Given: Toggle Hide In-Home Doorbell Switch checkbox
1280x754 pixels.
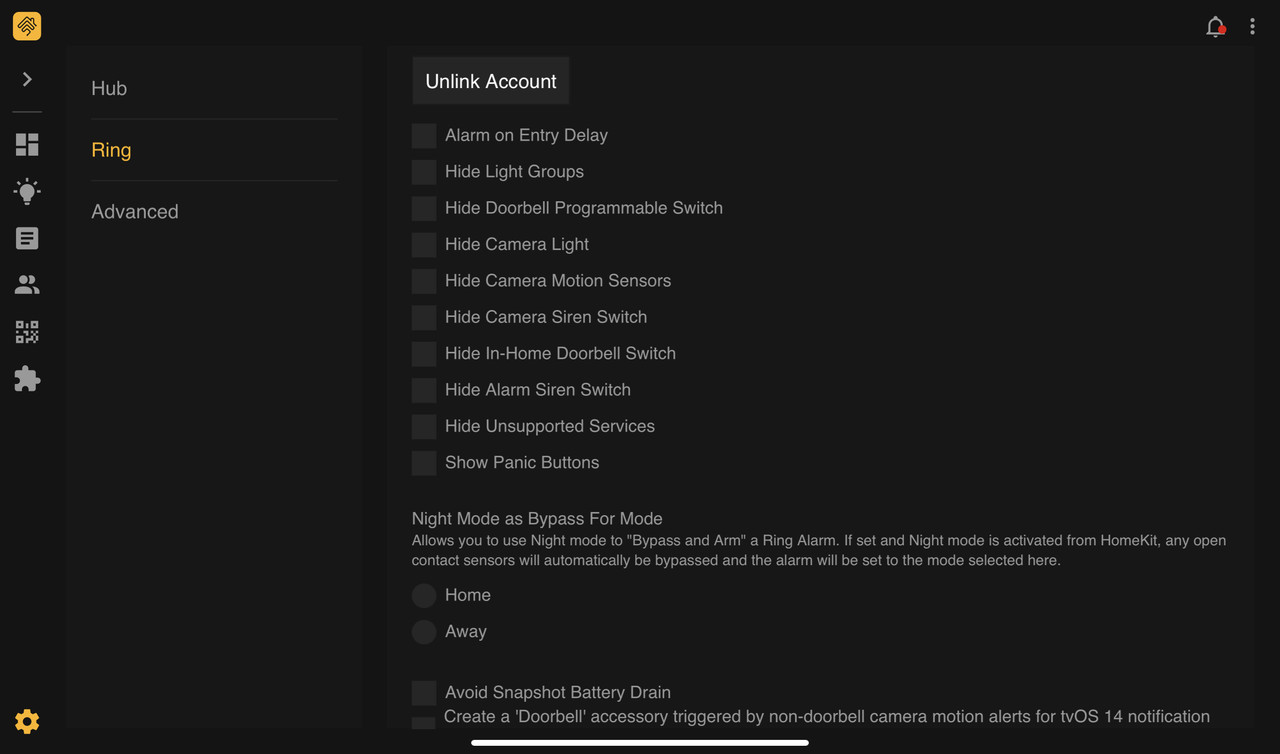Looking at the screenshot, I should click(x=424, y=353).
